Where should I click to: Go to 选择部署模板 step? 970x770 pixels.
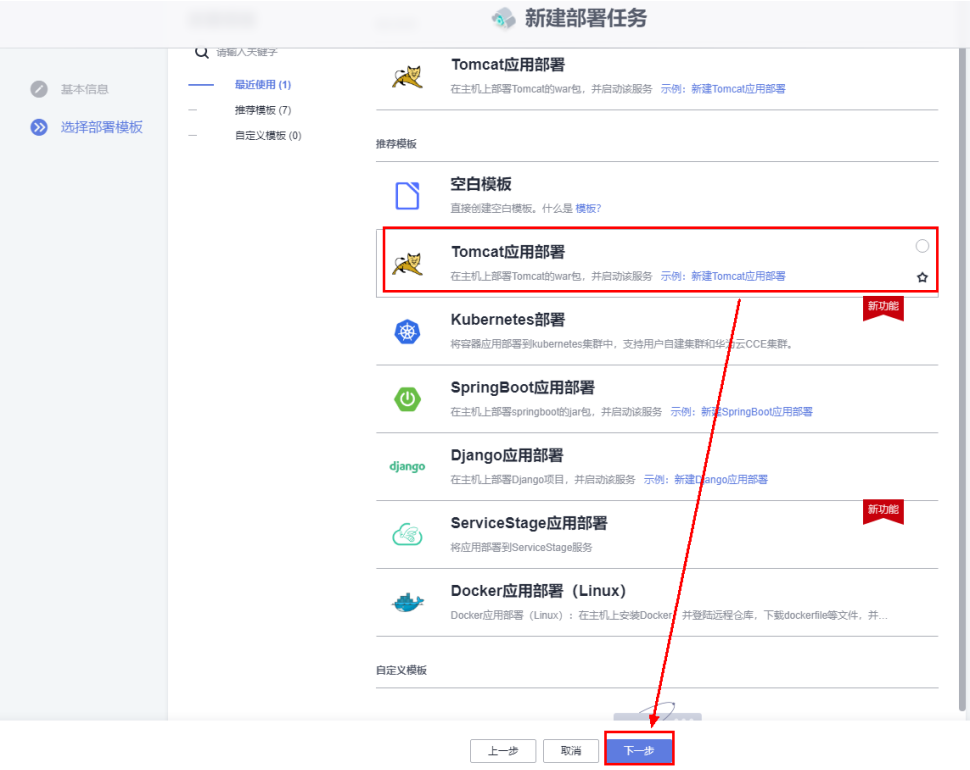tap(101, 127)
